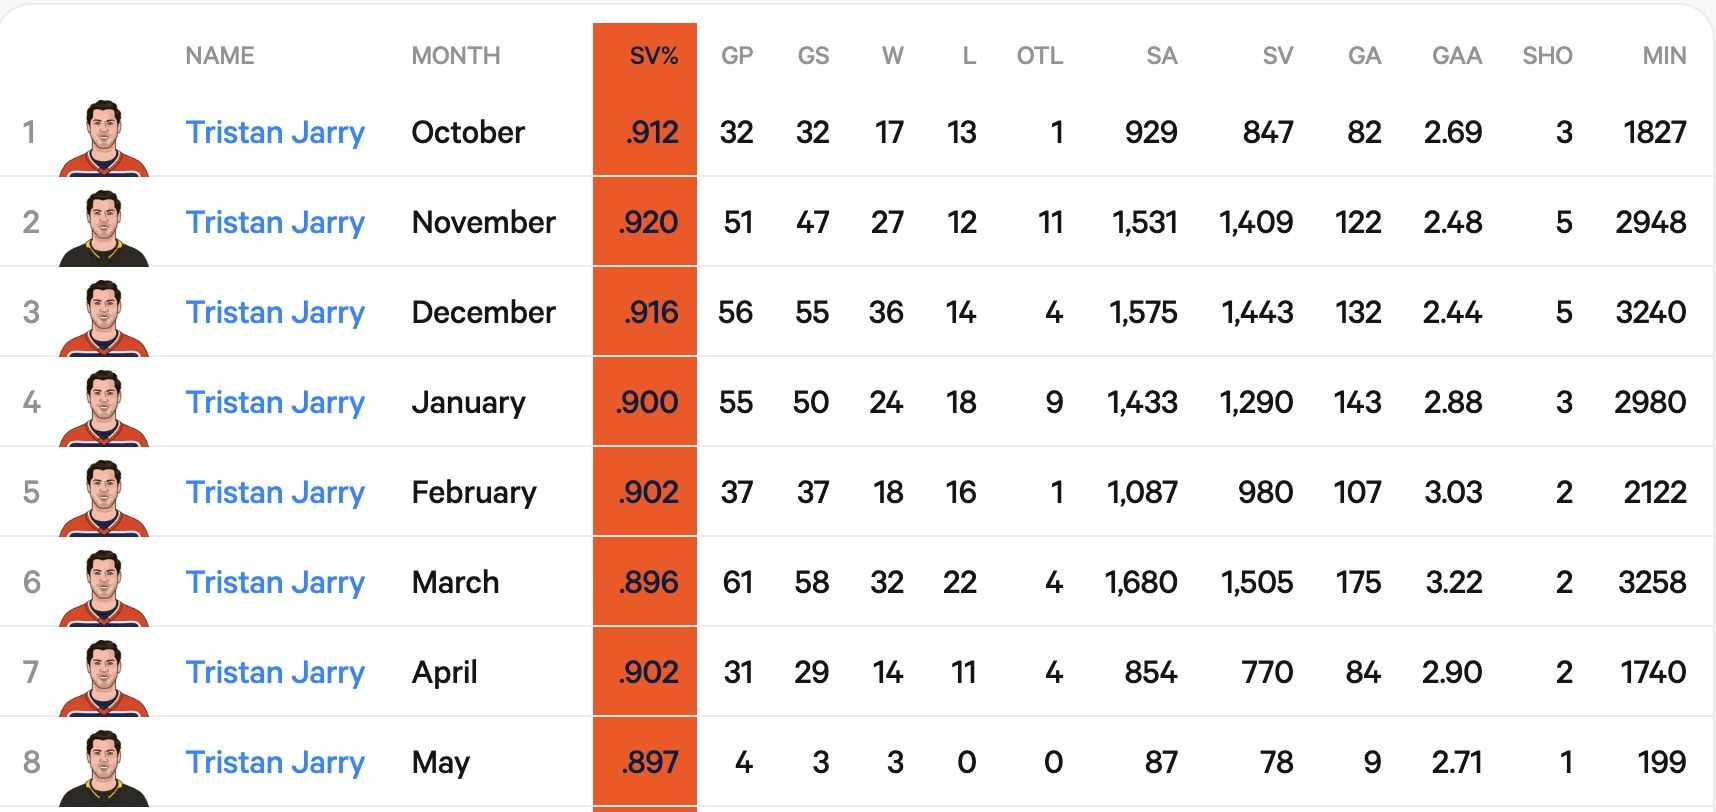Image resolution: width=1716 pixels, height=812 pixels.
Task: Click Tristan Jarry's avatar in October row
Action: point(104,138)
